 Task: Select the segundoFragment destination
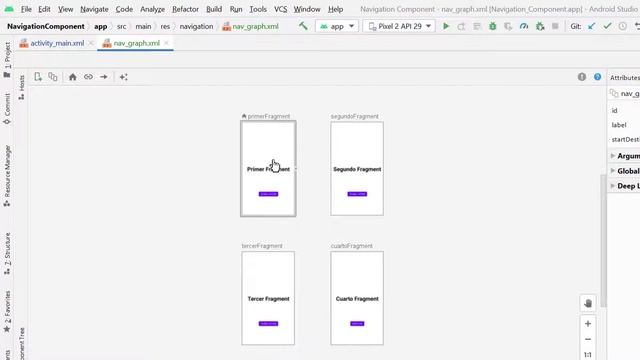pos(357,169)
